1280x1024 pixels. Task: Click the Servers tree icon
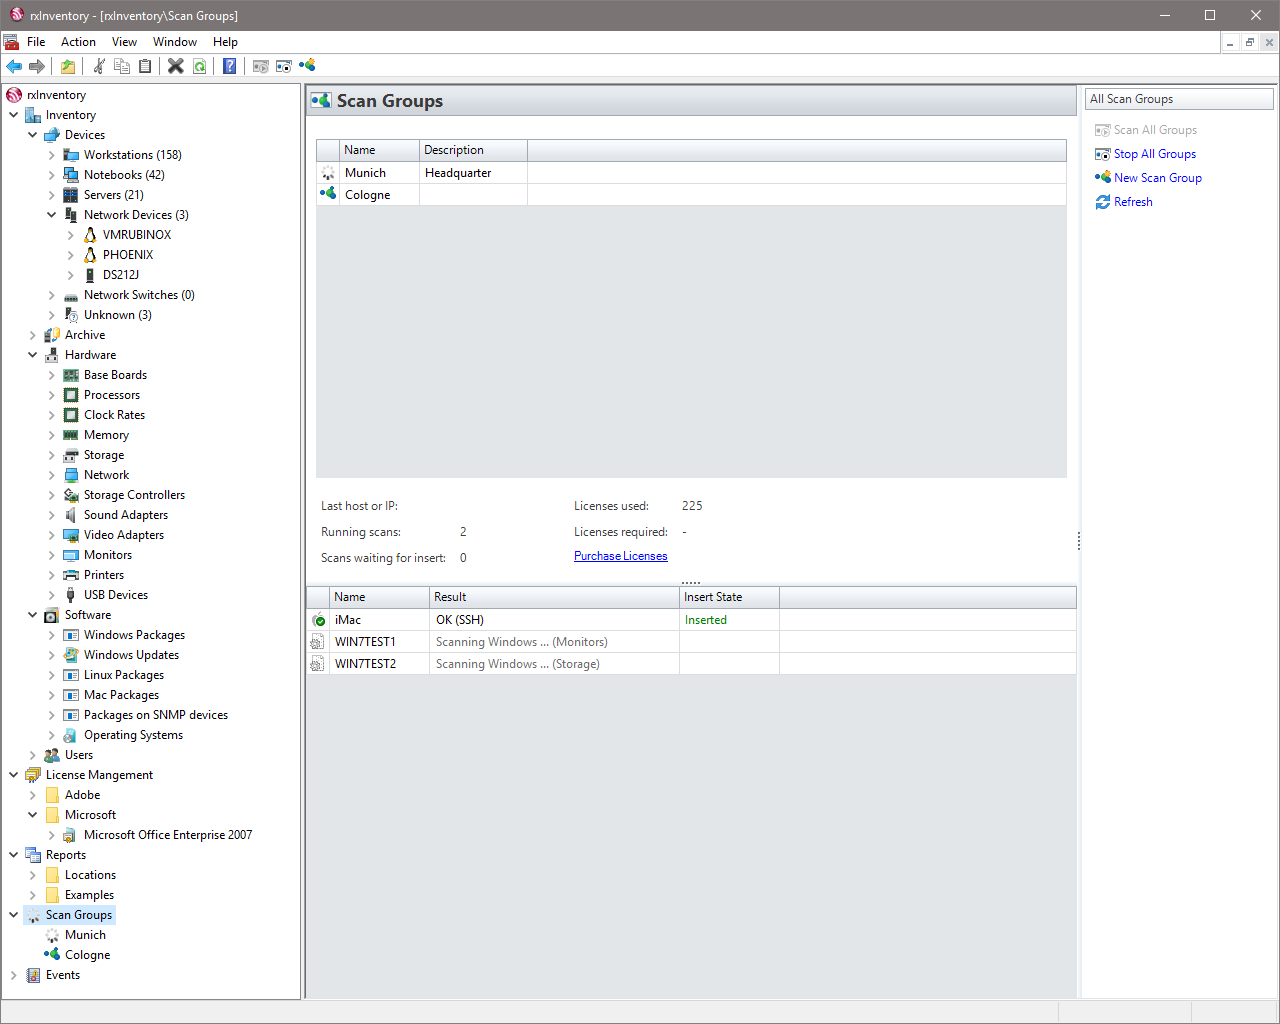point(71,195)
